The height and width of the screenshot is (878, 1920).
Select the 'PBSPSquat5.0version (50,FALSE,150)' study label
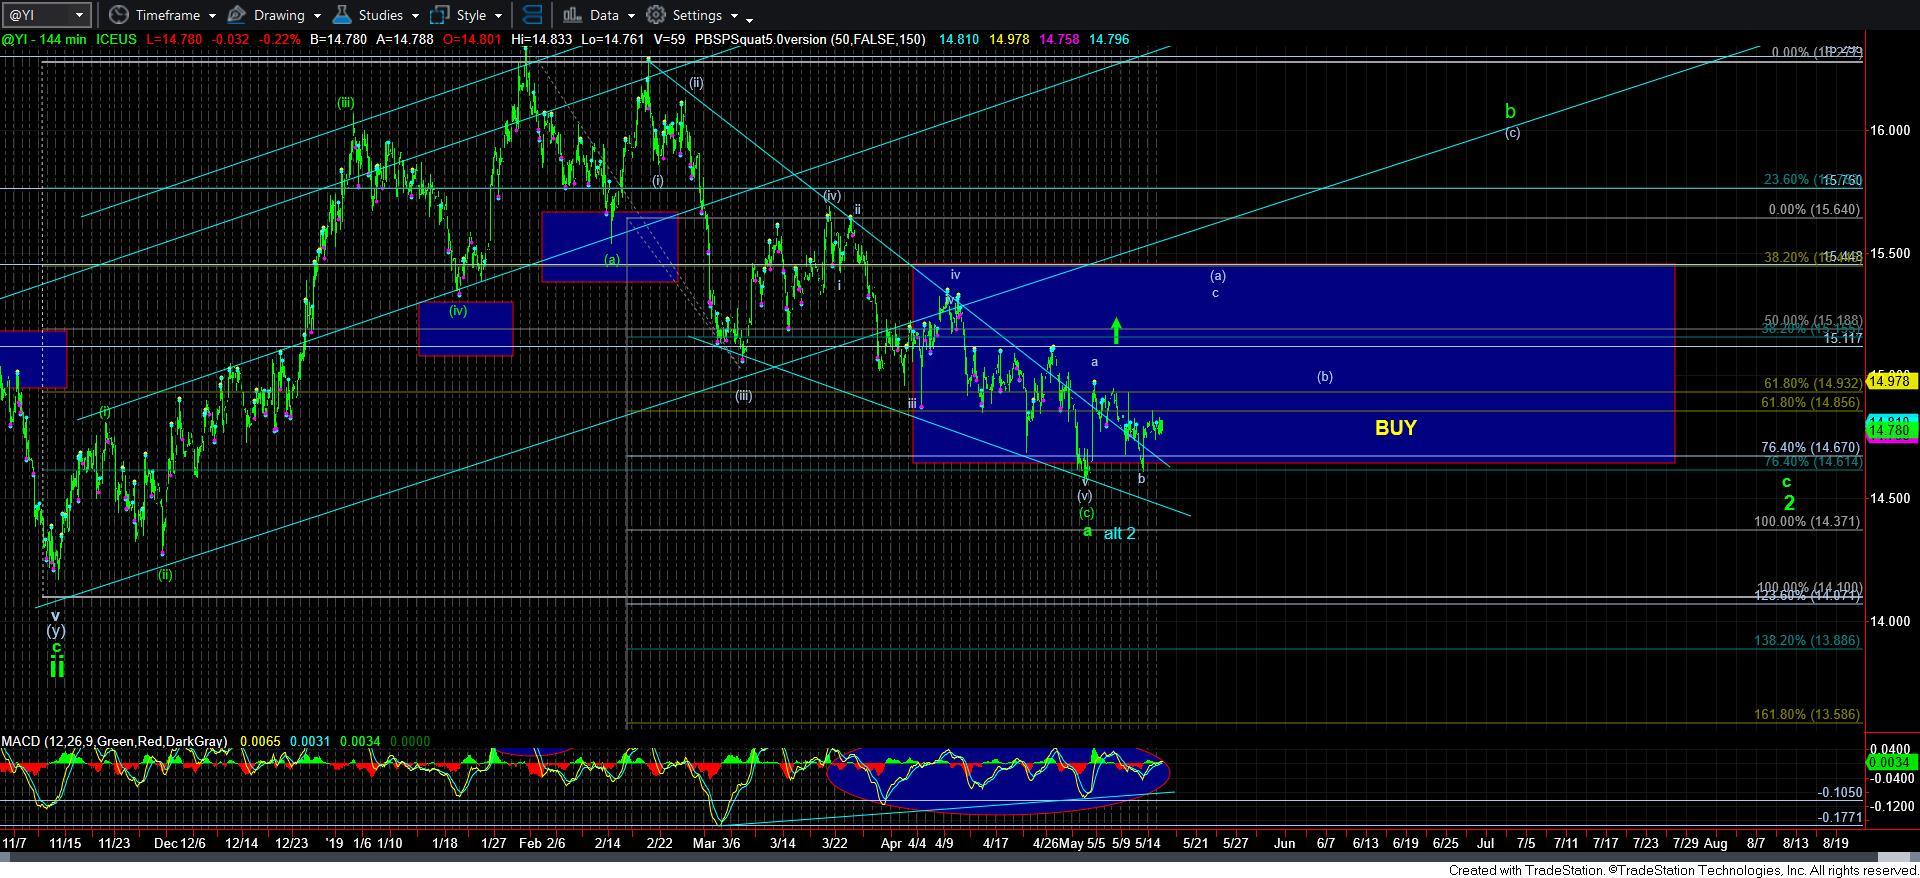pyautogui.click(x=810, y=40)
